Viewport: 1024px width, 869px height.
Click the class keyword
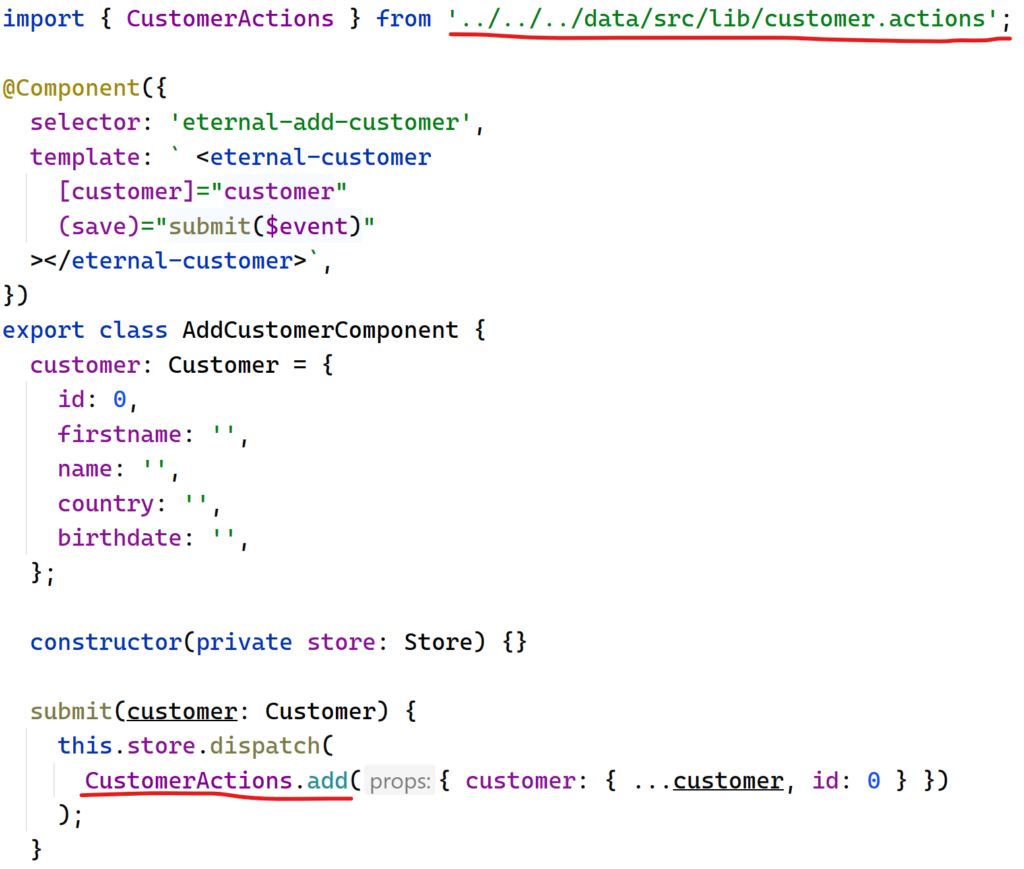[133, 330]
